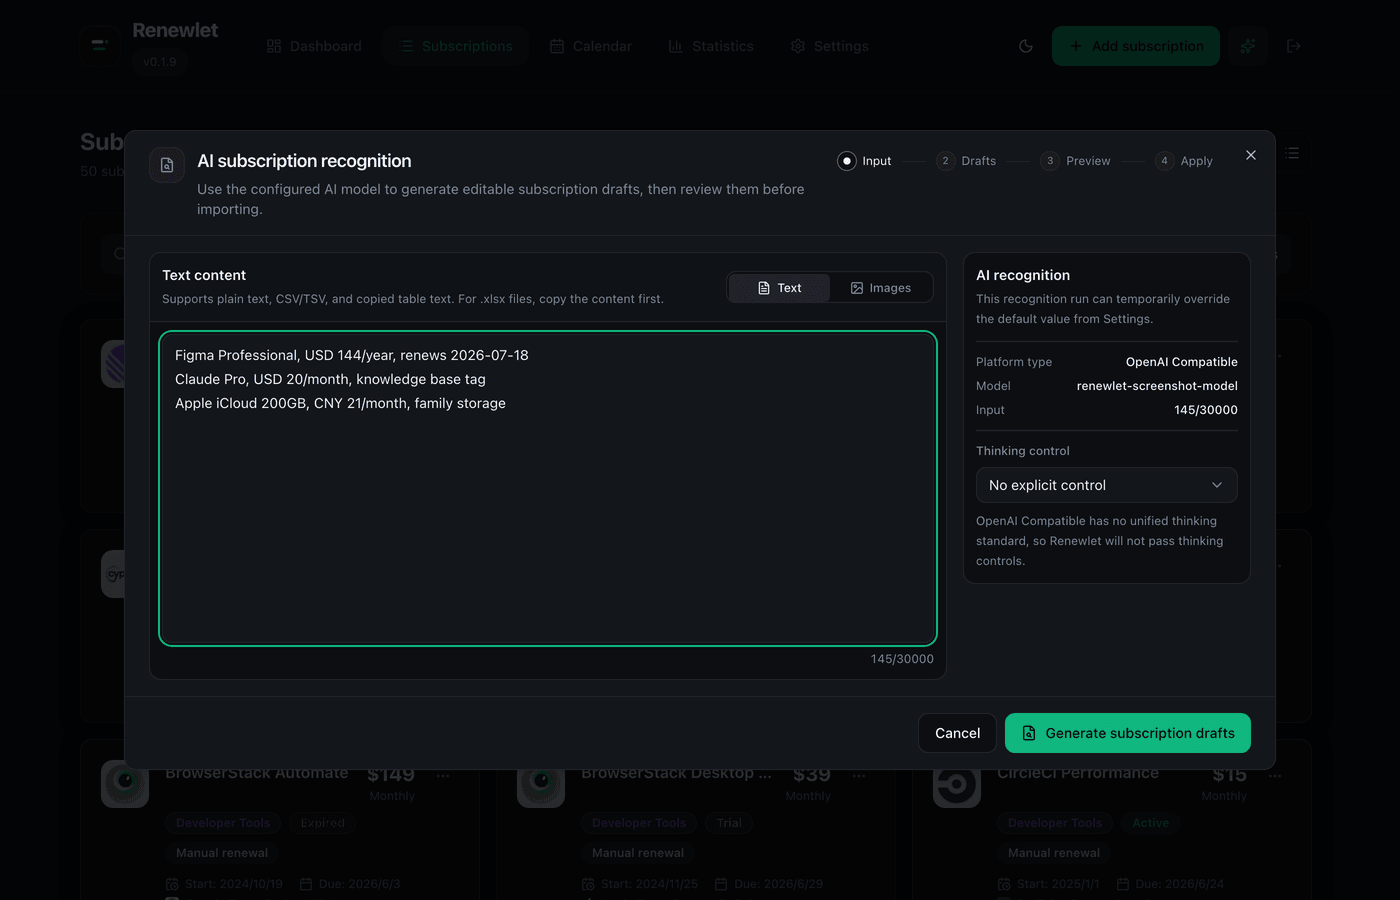Image resolution: width=1400 pixels, height=900 pixels.
Task: Click the $15 price on CircleCI Performance
Action: (1229, 775)
